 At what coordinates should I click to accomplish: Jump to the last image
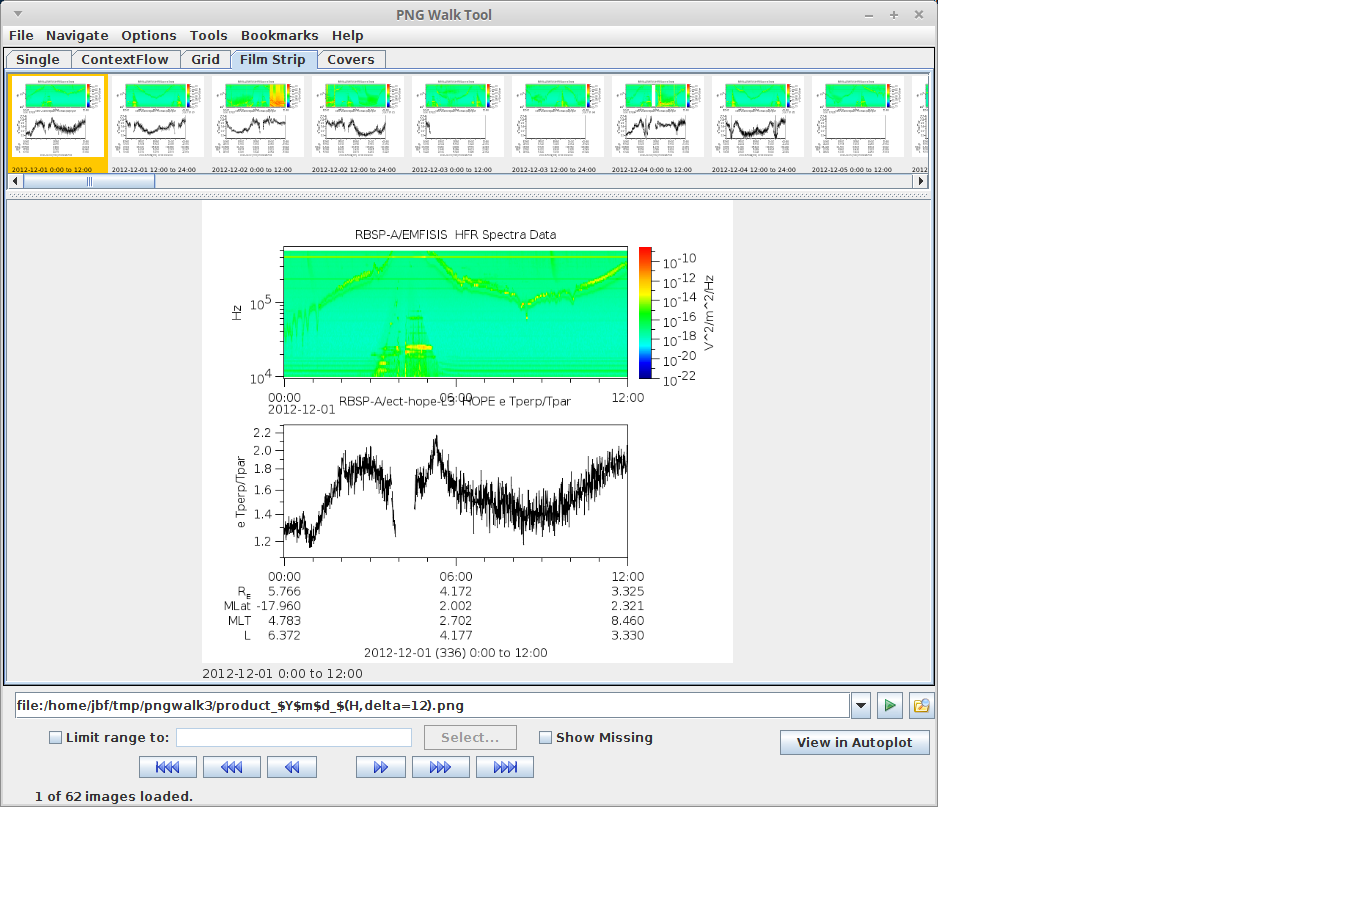coord(504,767)
